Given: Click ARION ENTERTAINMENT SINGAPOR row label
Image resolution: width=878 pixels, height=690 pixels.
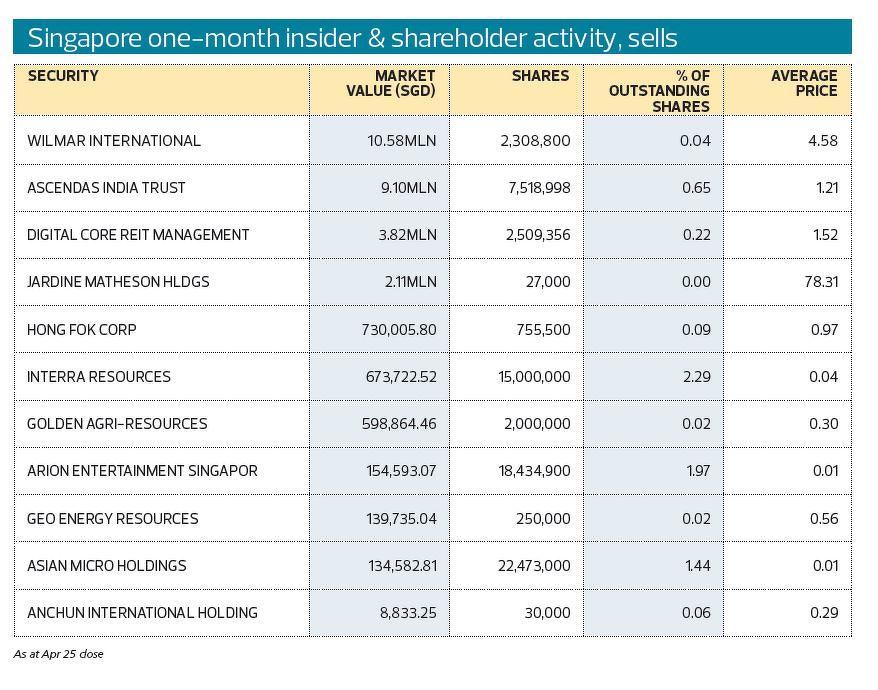Looking at the screenshot, I should (142, 471).
